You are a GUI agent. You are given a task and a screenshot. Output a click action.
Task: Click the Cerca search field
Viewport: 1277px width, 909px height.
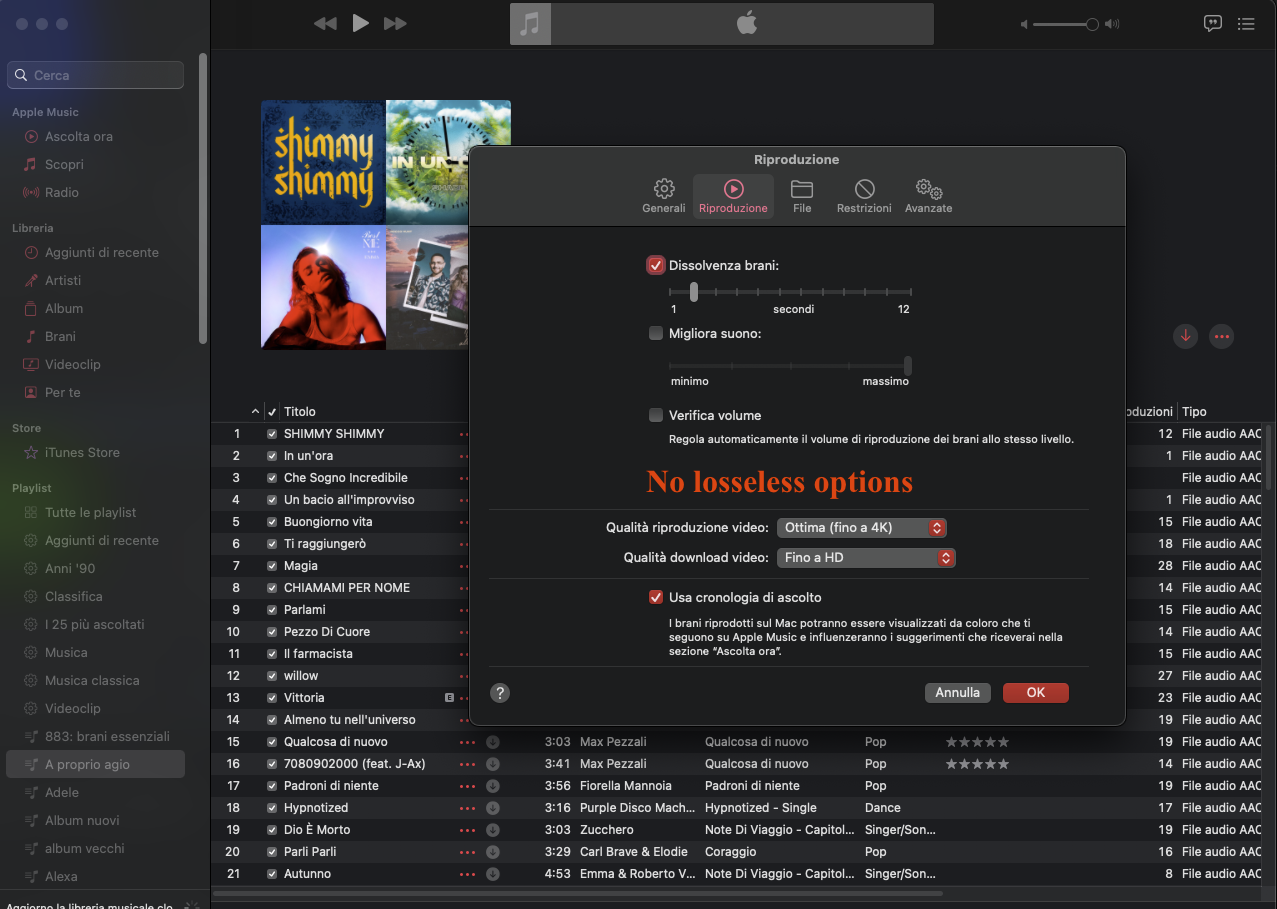click(95, 75)
